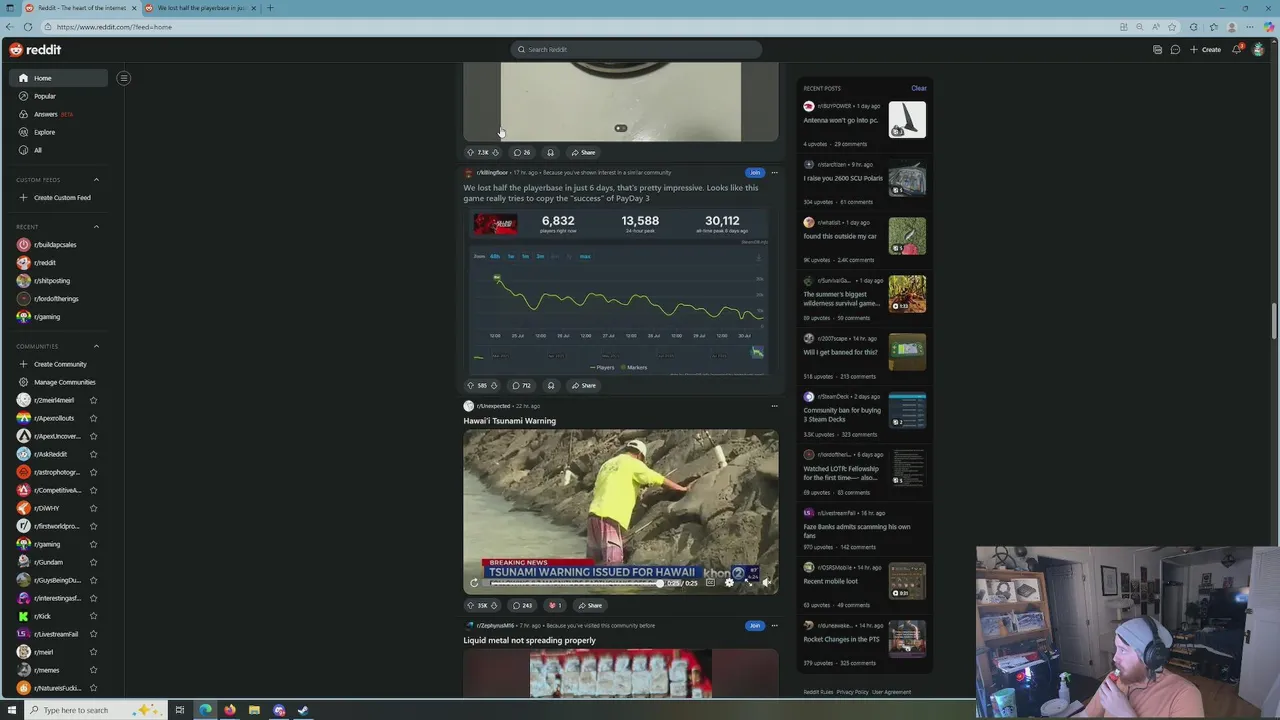Screen dimensions: 1280x720
Task: Open Faze Banks admits scamming recent post
Action: (857, 531)
